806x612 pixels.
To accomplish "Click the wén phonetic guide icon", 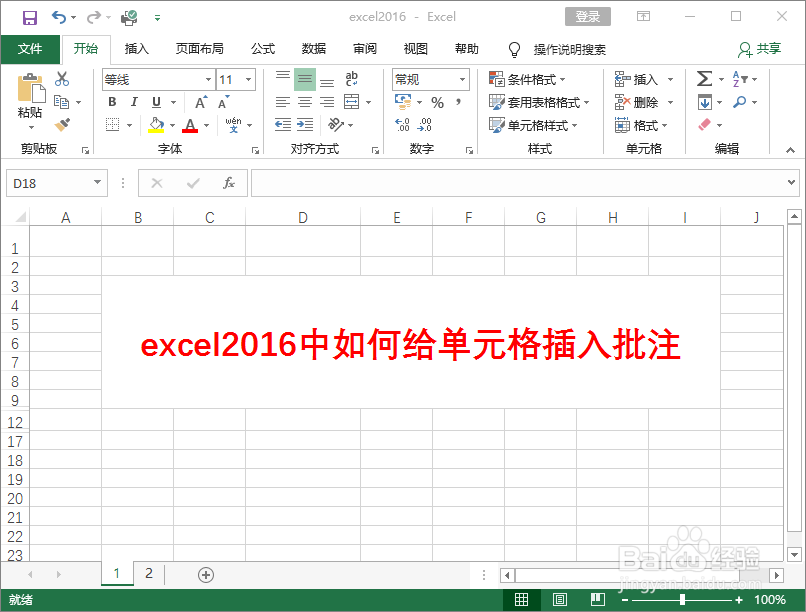I will 234,124.
